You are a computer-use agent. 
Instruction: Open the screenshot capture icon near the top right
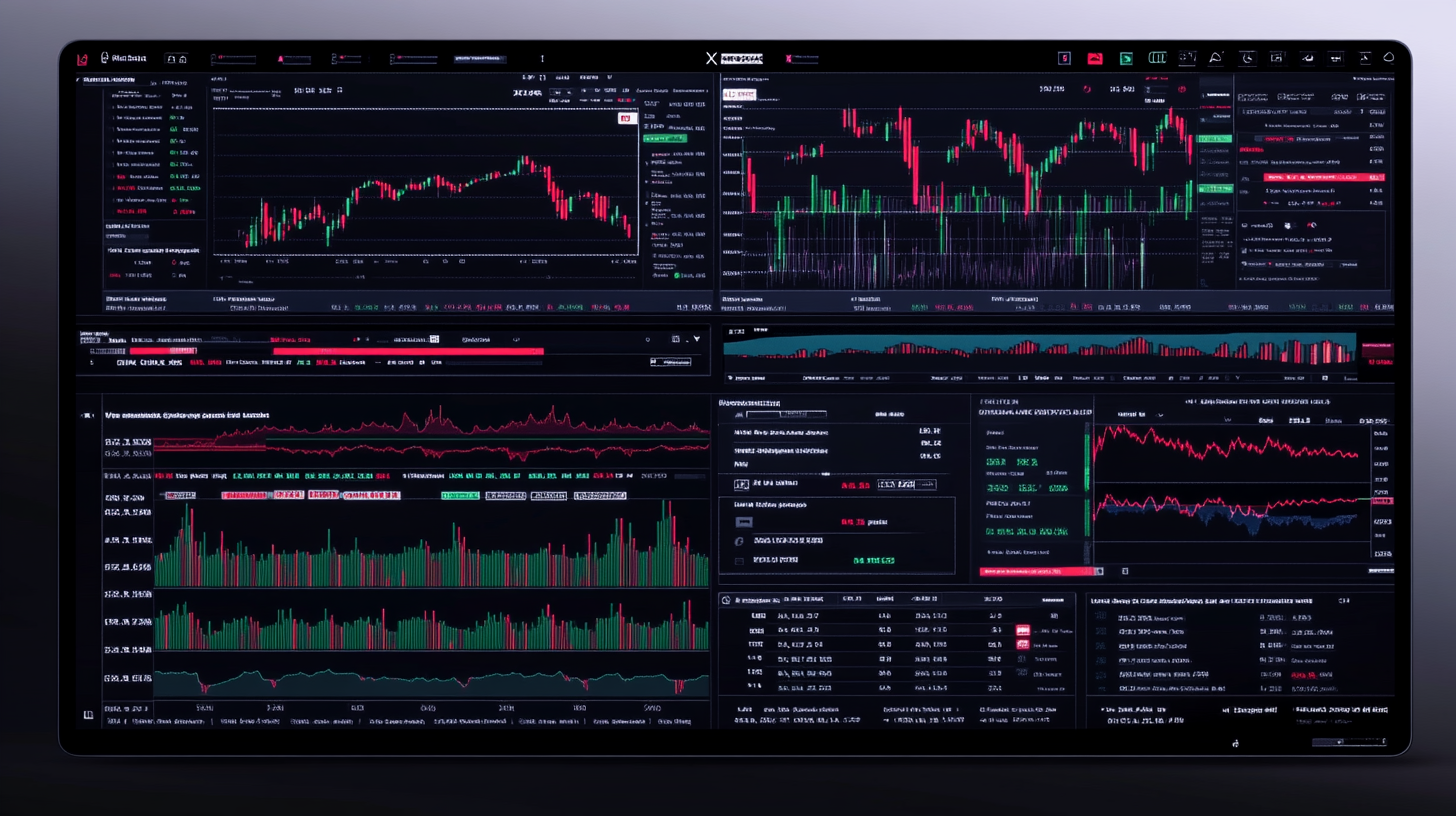click(1277, 58)
